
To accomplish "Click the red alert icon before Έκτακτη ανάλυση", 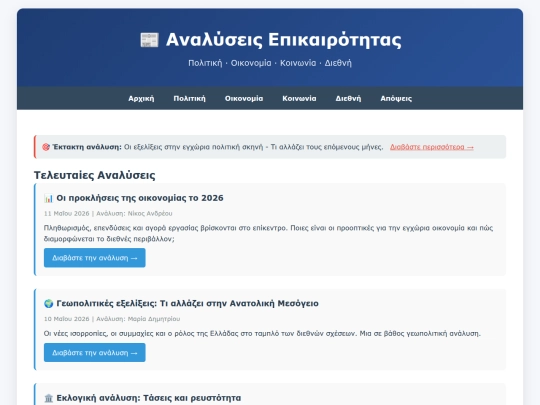I will click(46, 147).
